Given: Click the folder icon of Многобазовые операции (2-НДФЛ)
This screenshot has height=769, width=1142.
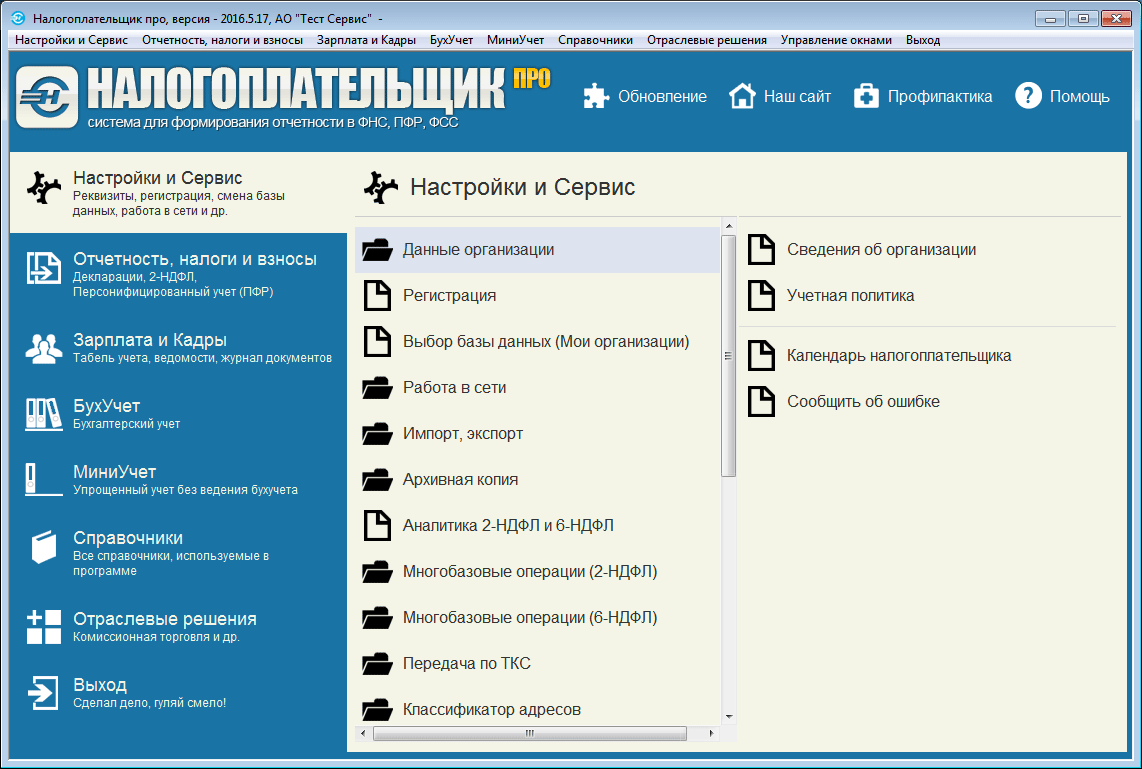Looking at the screenshot, I should (377, 572).
